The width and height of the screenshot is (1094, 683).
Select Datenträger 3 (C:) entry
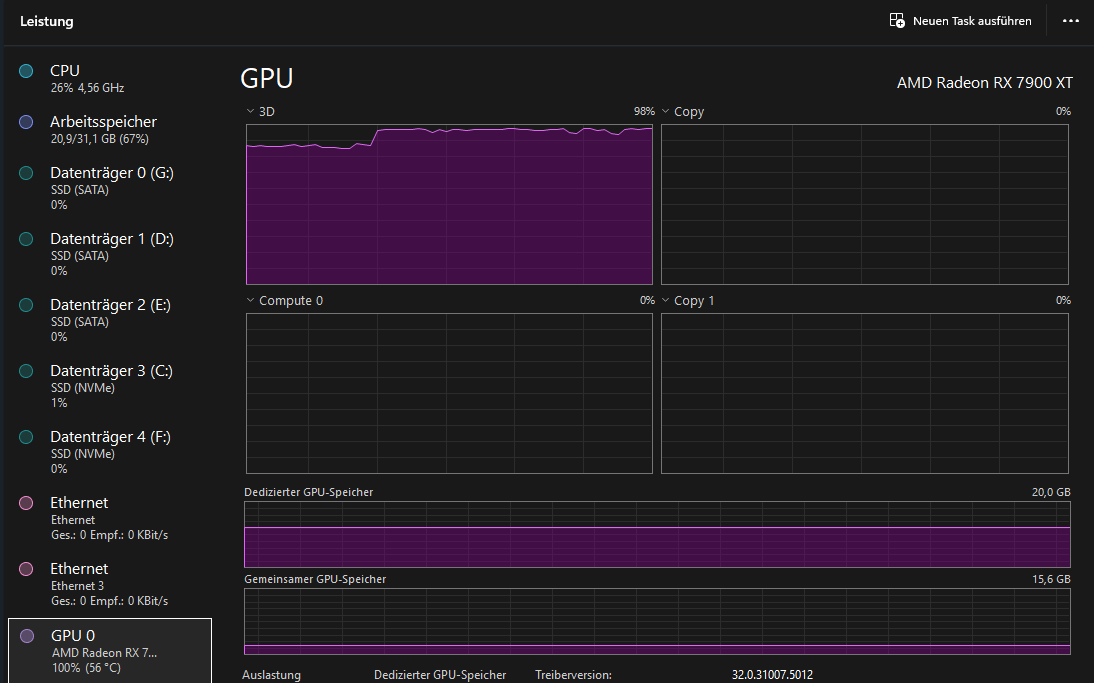pos(110,385)
